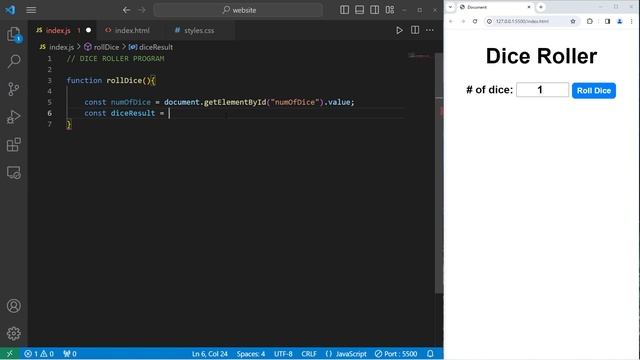The height and width of the screenshot is (360, 640).
Task: Open the website command search box
Action: pos(238,10)
